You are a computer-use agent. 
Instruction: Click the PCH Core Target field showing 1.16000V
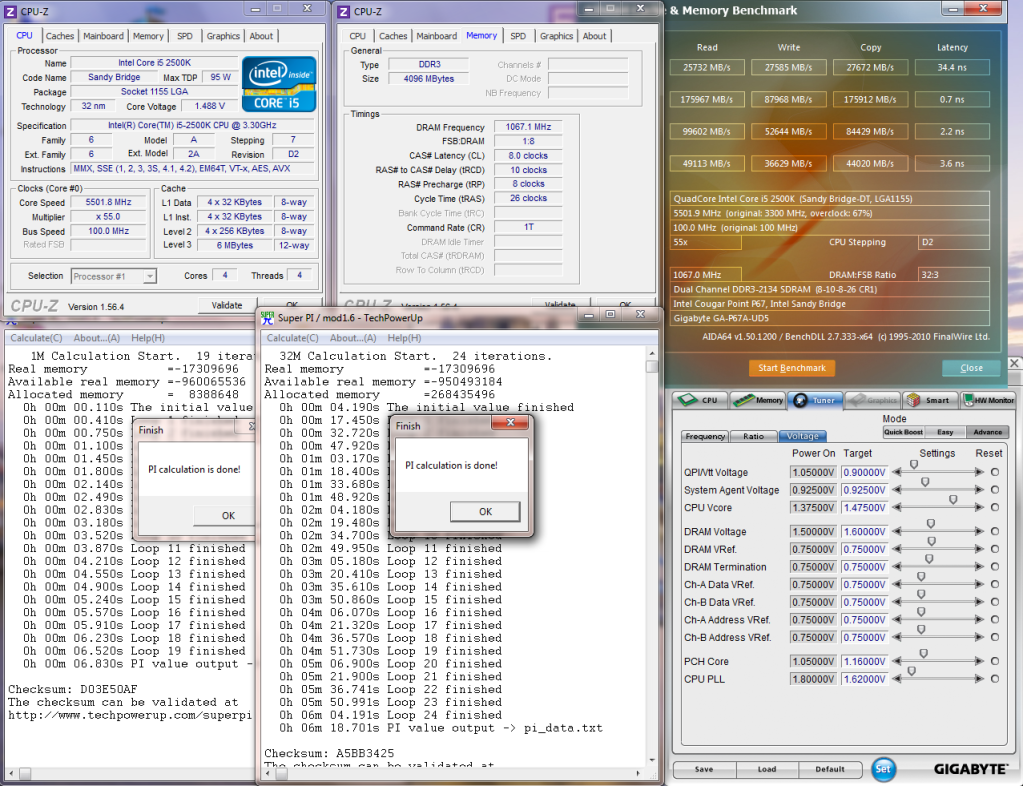point(864,661)
